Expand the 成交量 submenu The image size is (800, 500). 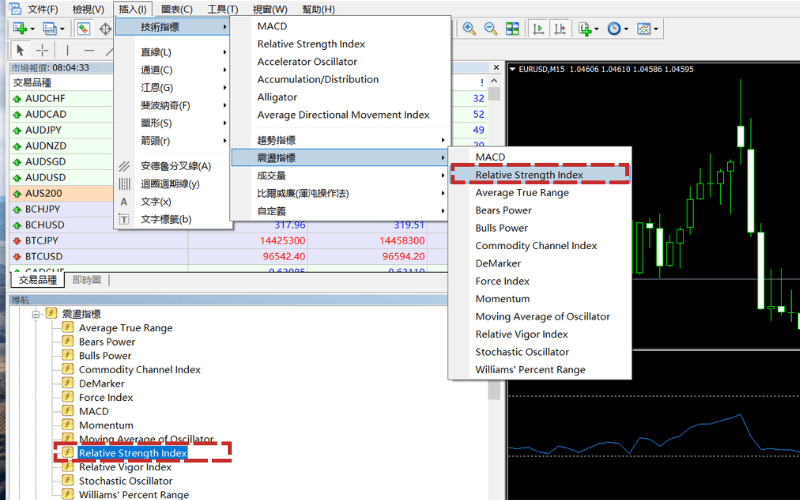click(338, 175)
